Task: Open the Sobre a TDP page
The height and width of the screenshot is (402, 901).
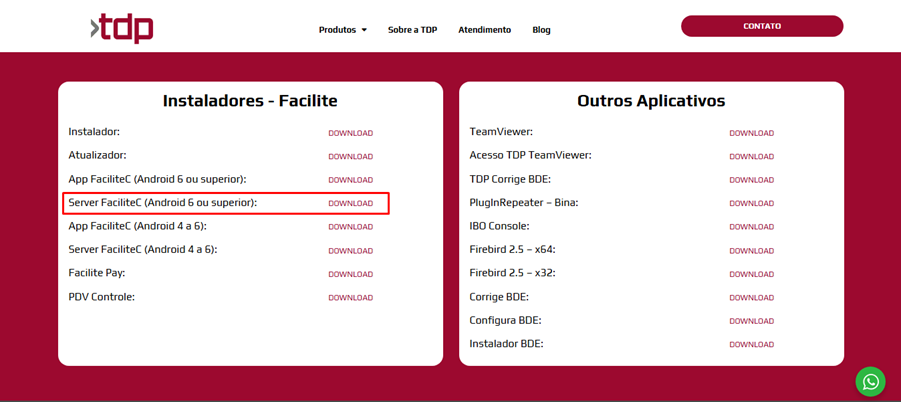Action: pyautogui.click(x=413, y=30)
